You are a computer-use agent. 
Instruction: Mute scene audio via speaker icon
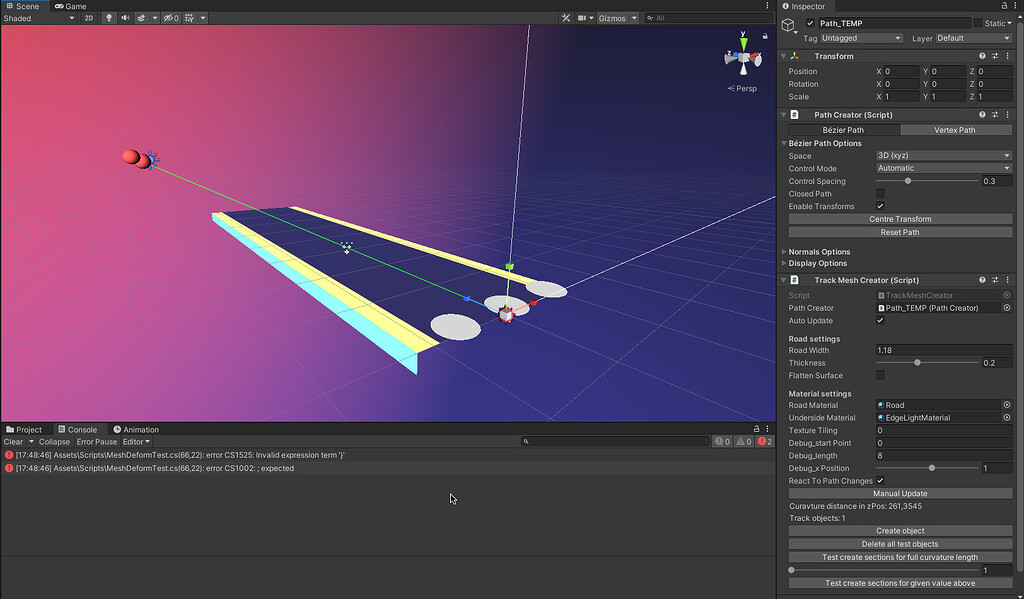[x=126, y=17]
